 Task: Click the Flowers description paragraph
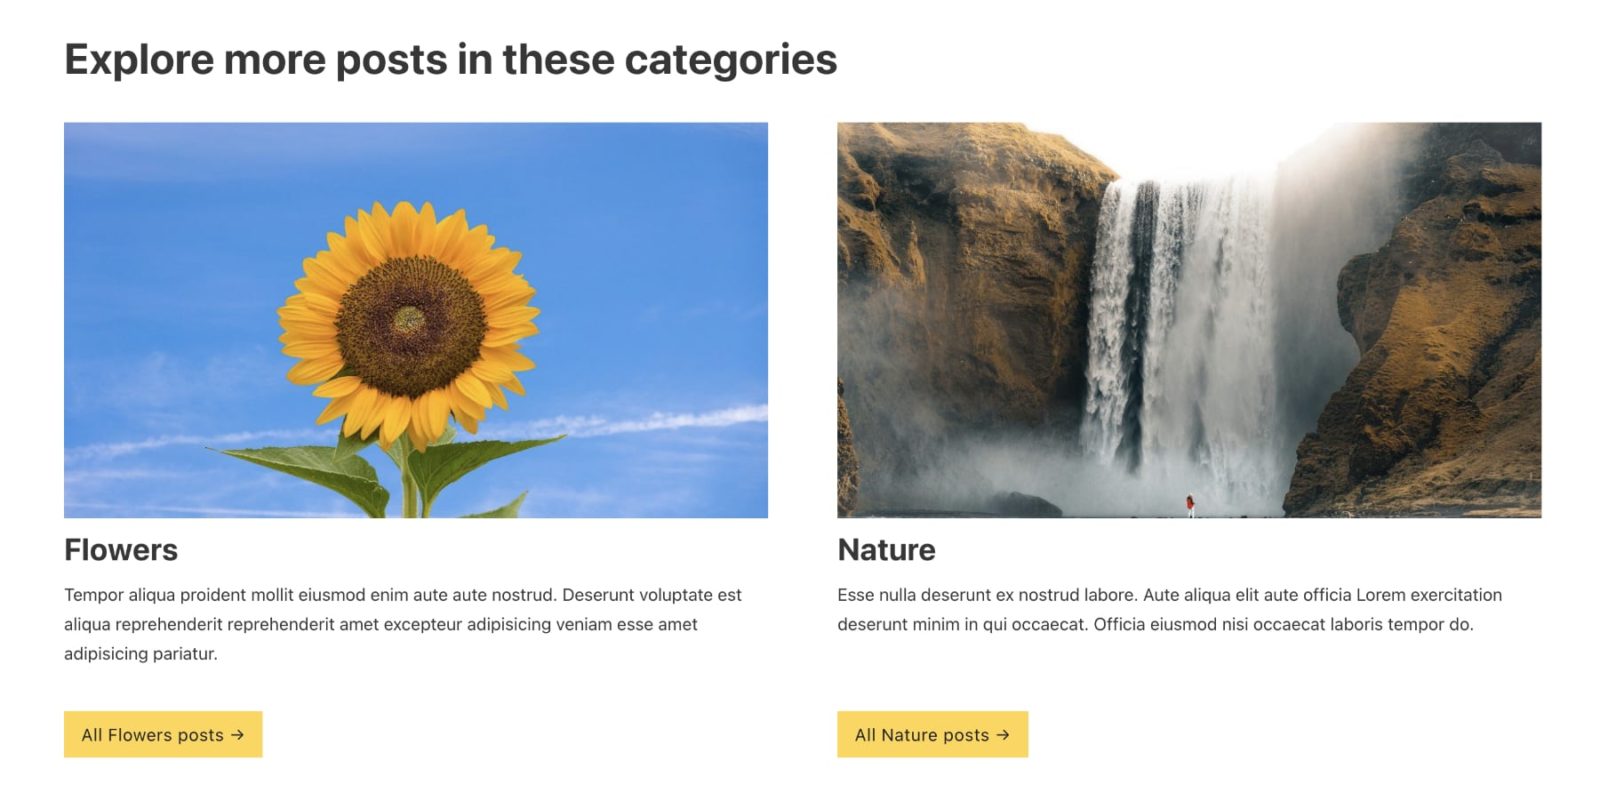[x=402, y=624]
